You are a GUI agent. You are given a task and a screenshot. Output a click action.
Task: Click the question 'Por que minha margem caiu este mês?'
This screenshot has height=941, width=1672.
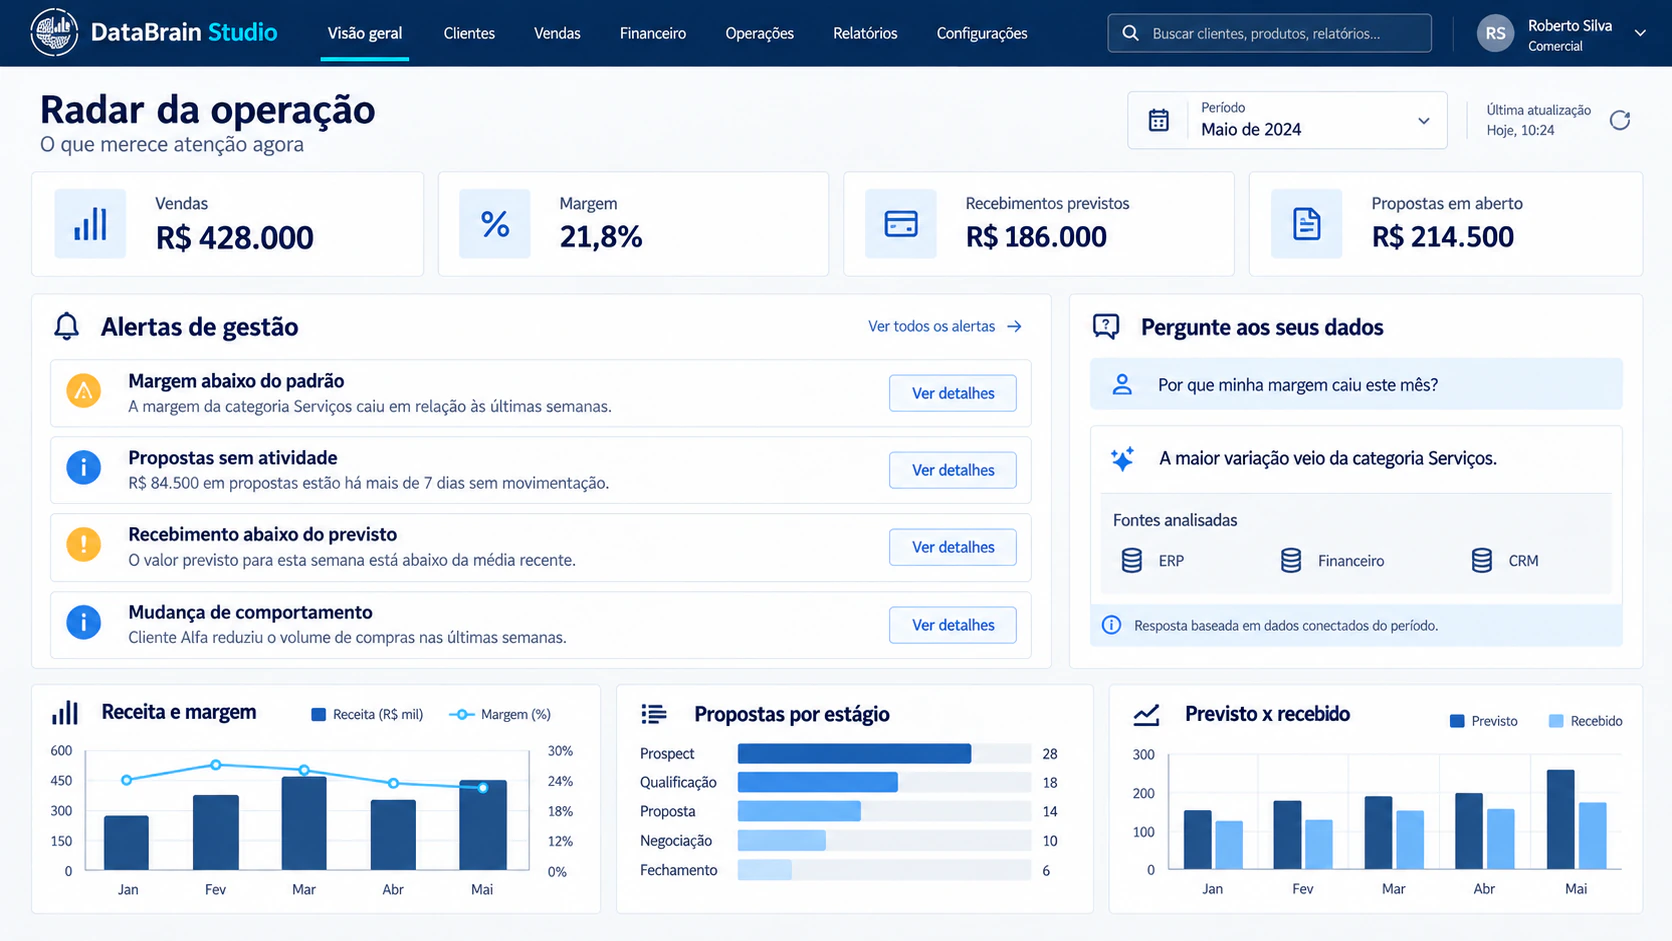[x=1298, y=385]
